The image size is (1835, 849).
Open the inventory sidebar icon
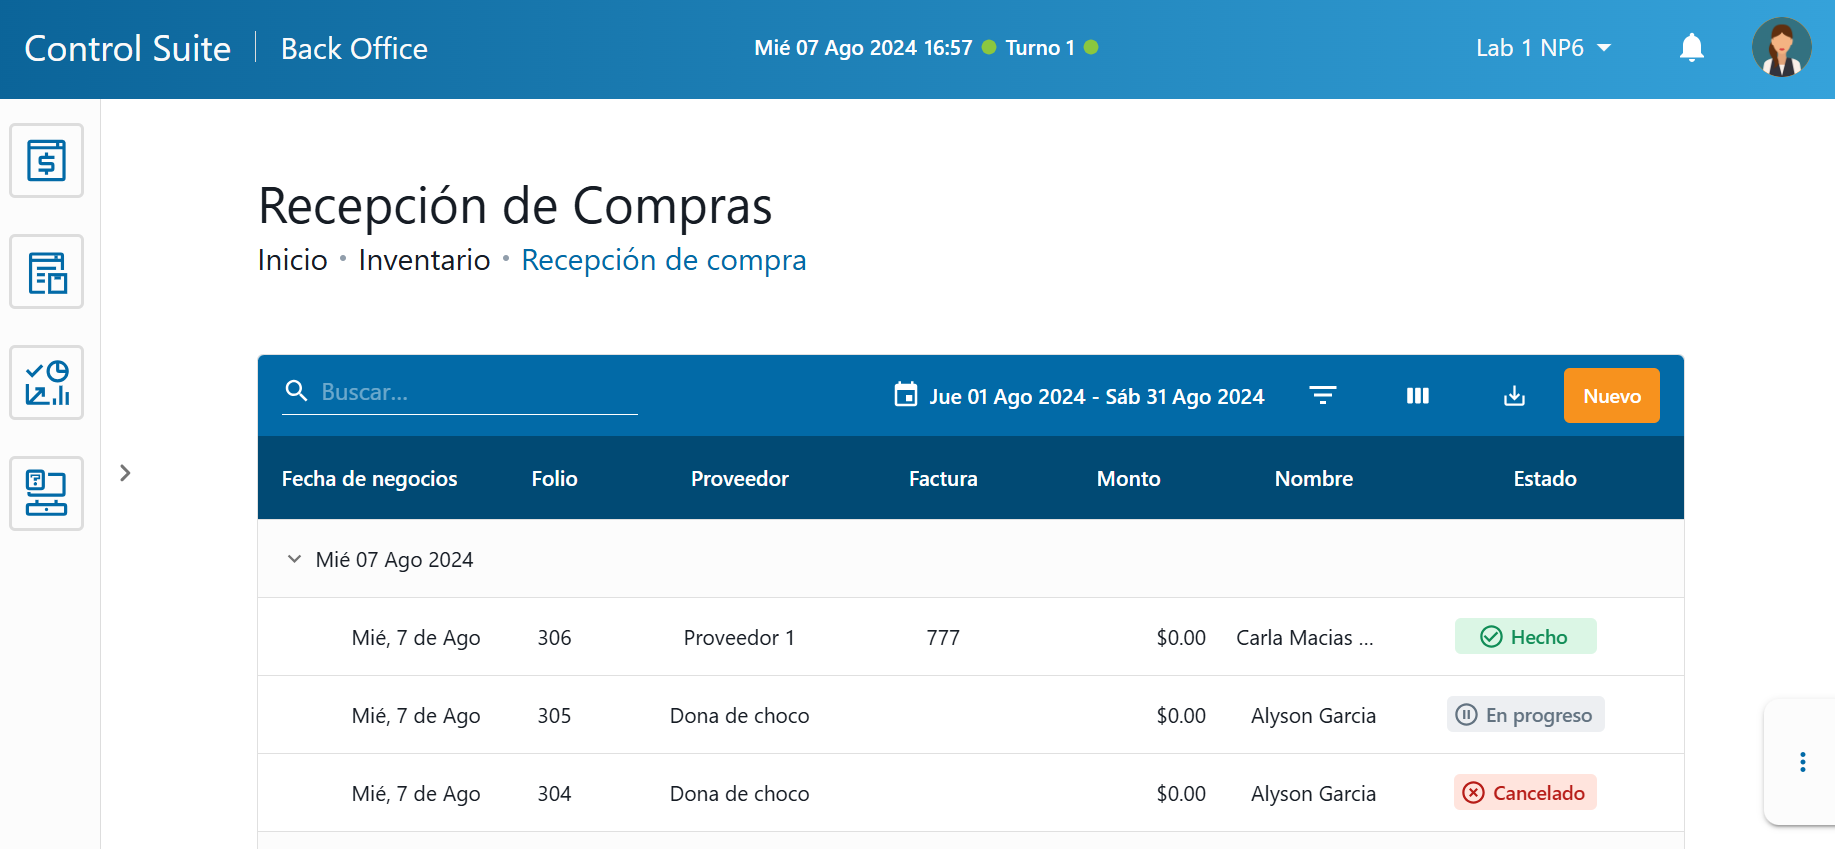[46, 272]
